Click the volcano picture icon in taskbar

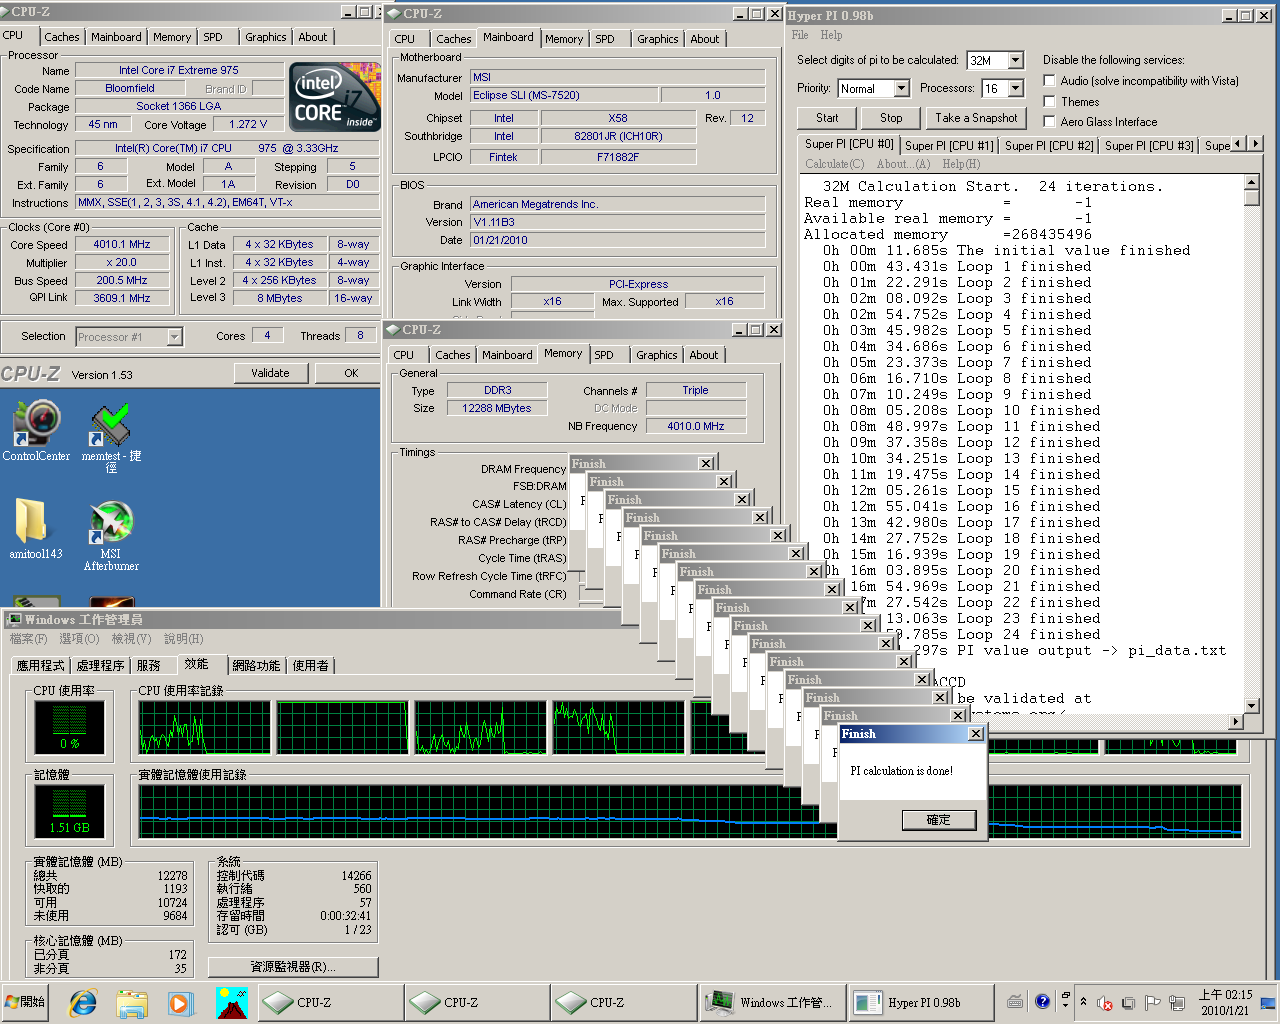pyautogui.click(x=231, y=1002)
